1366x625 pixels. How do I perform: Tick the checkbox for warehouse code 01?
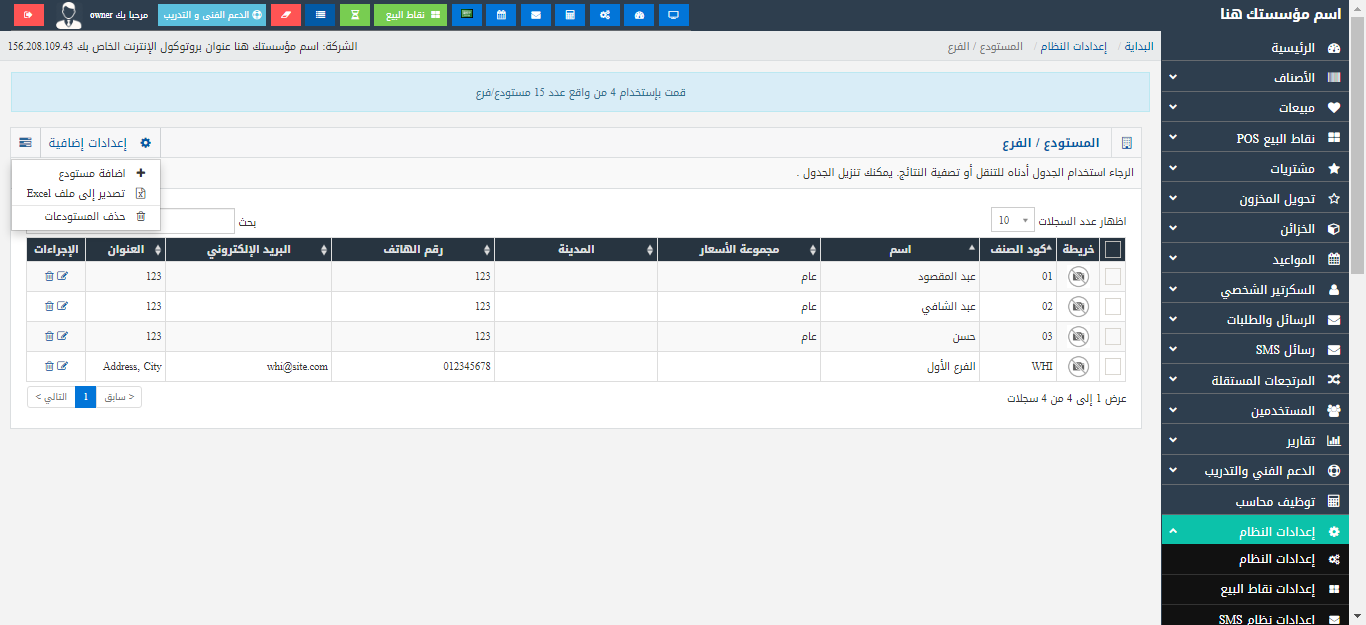(1112, 277)
